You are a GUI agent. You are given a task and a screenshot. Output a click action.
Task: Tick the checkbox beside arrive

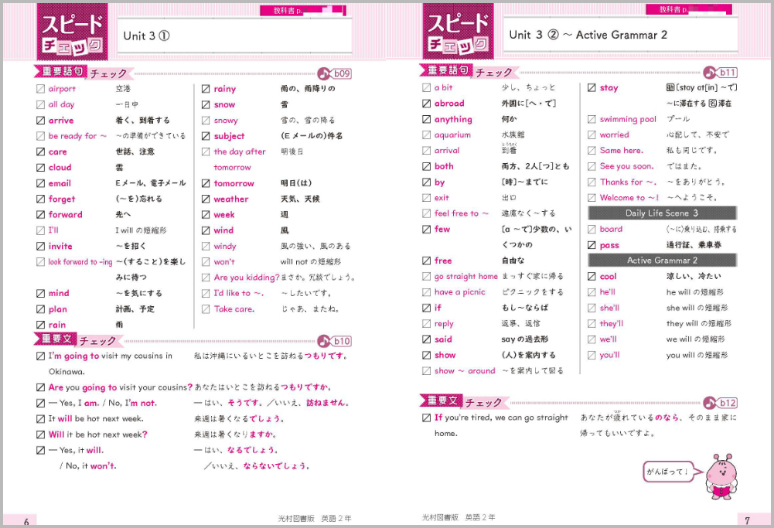40,120
